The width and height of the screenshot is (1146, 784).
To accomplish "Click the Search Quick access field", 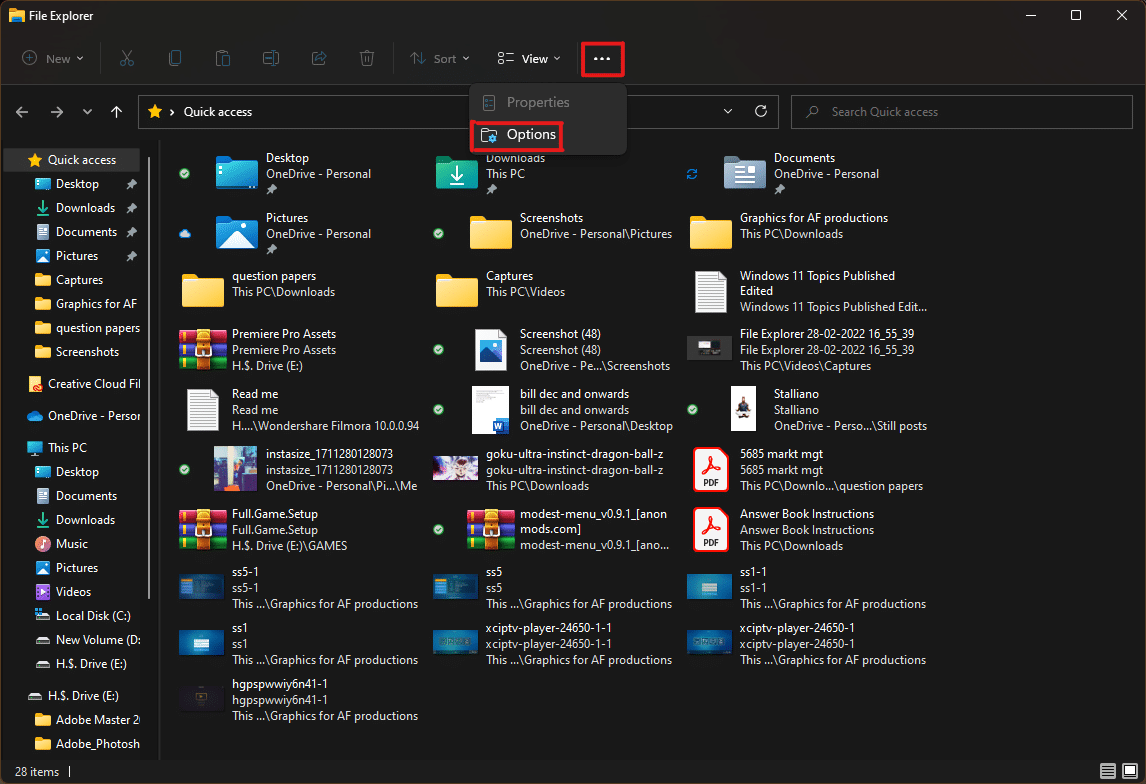I will (x=962, y=112).
